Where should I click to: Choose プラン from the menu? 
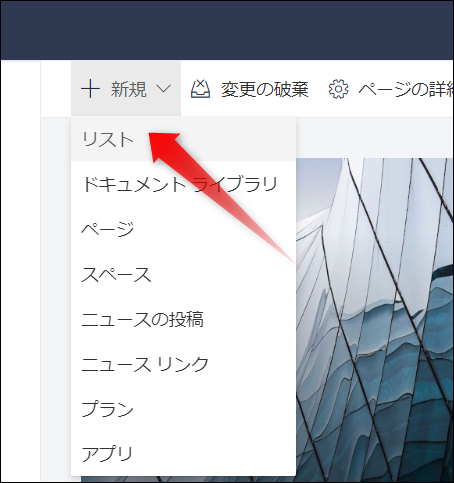coord(183,409)
